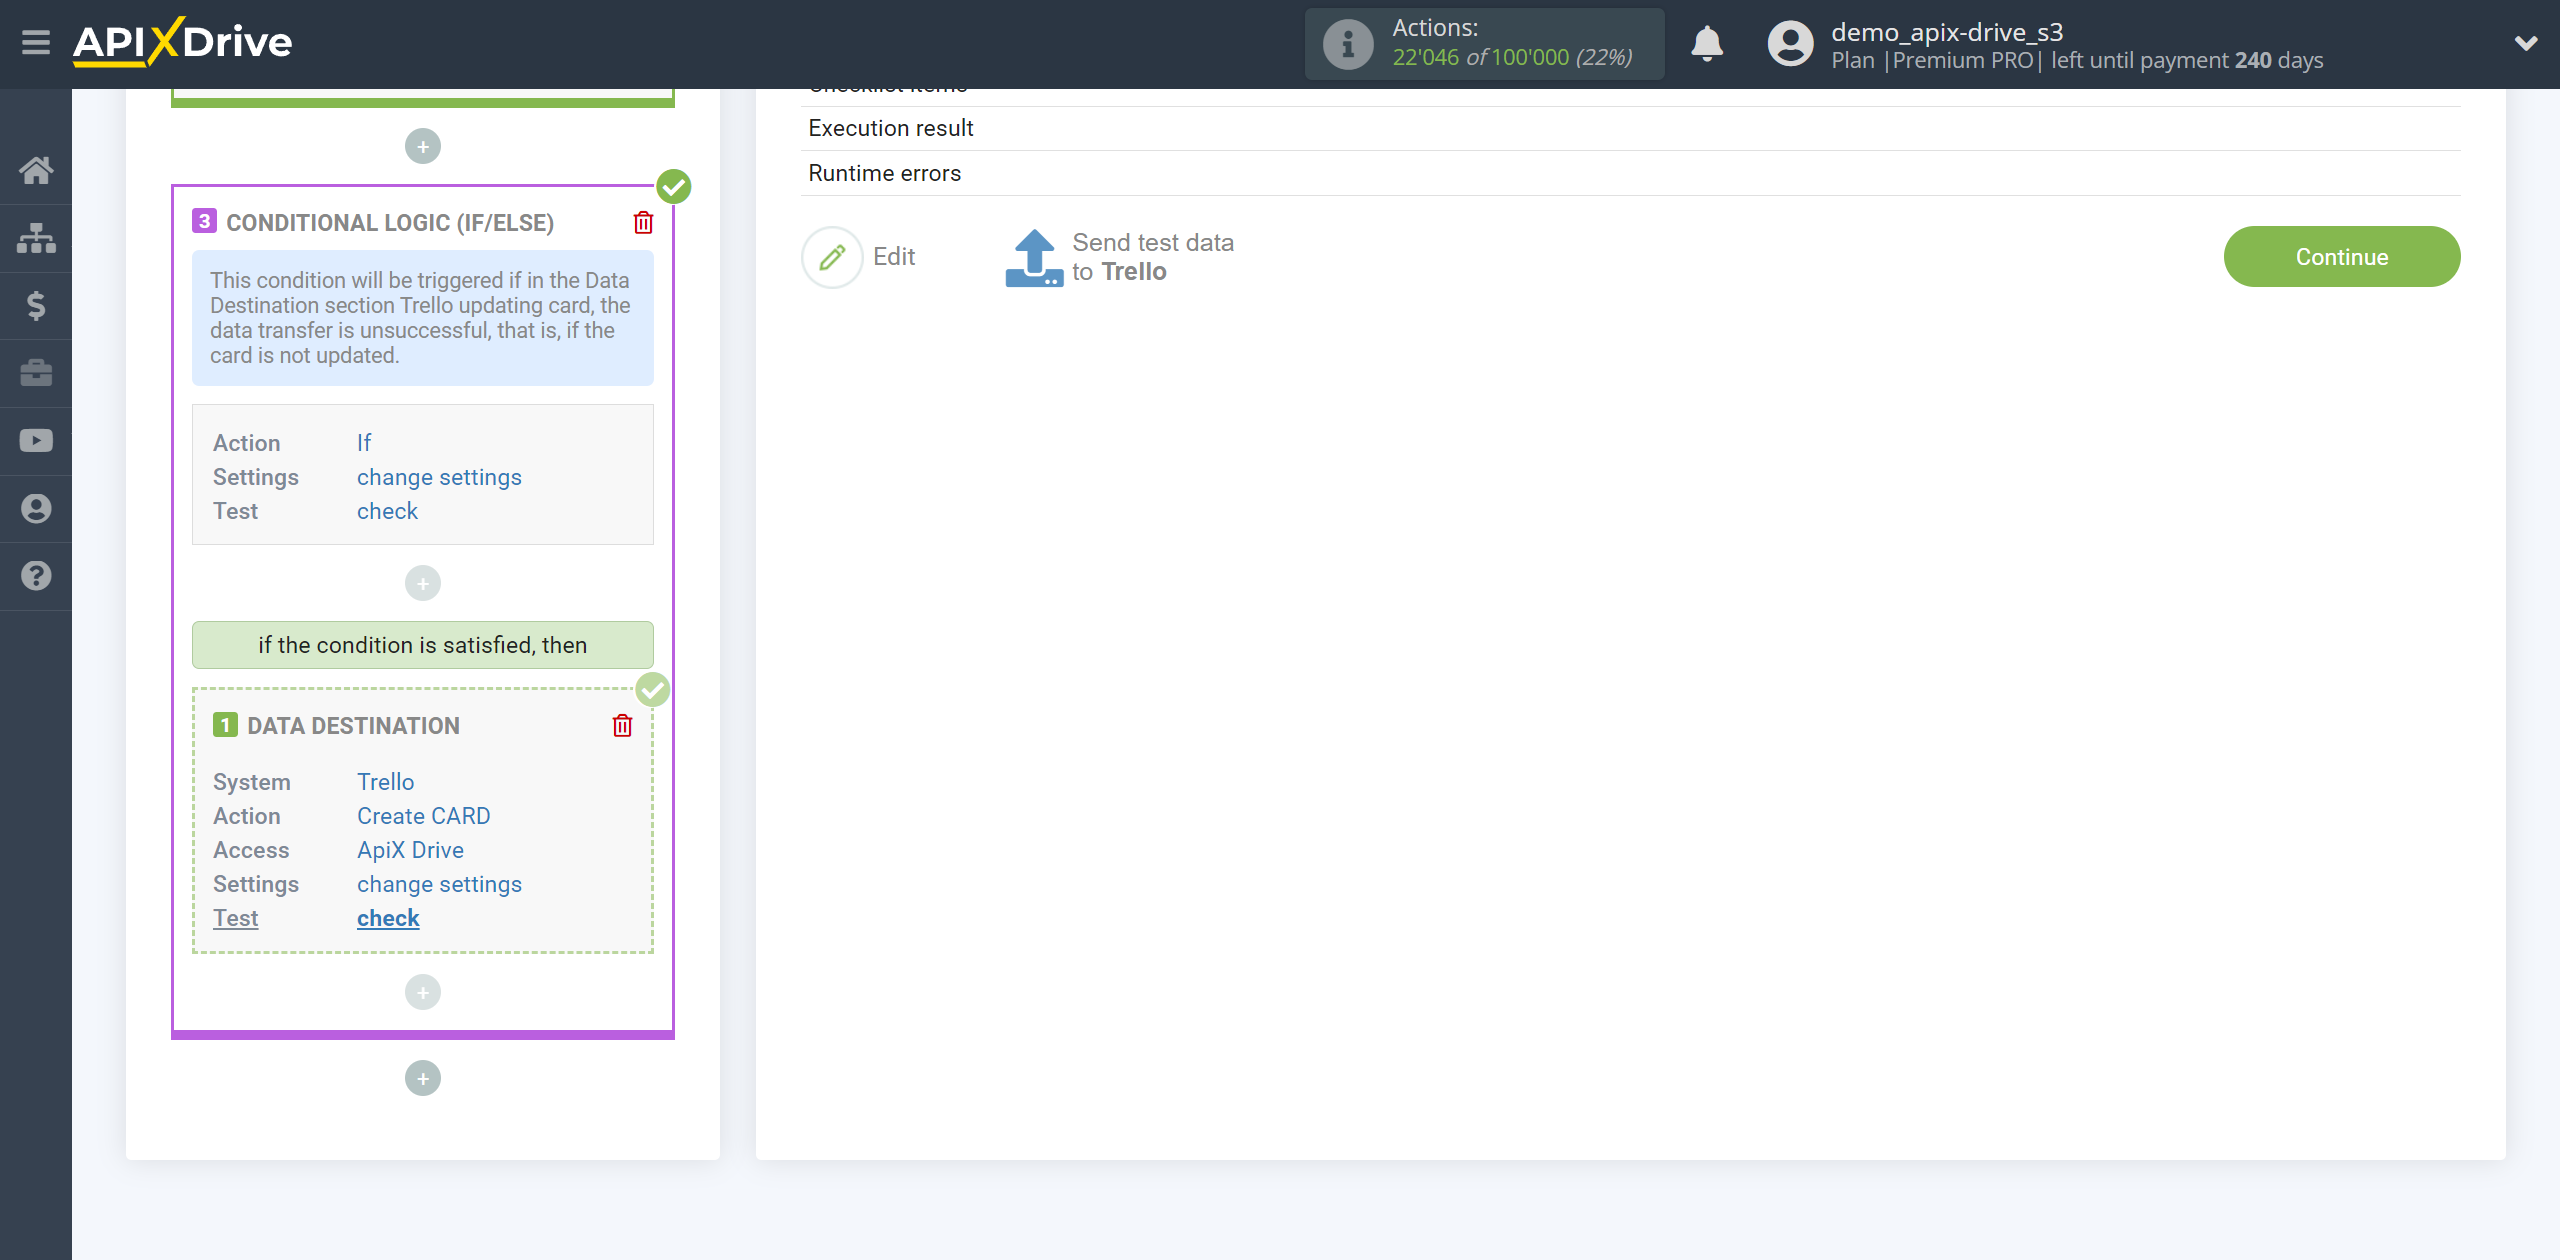Open the profile icon in sidebar
Viewport: 2560px width, 1260px height.
pyautogui.click(x=36, y=508)
